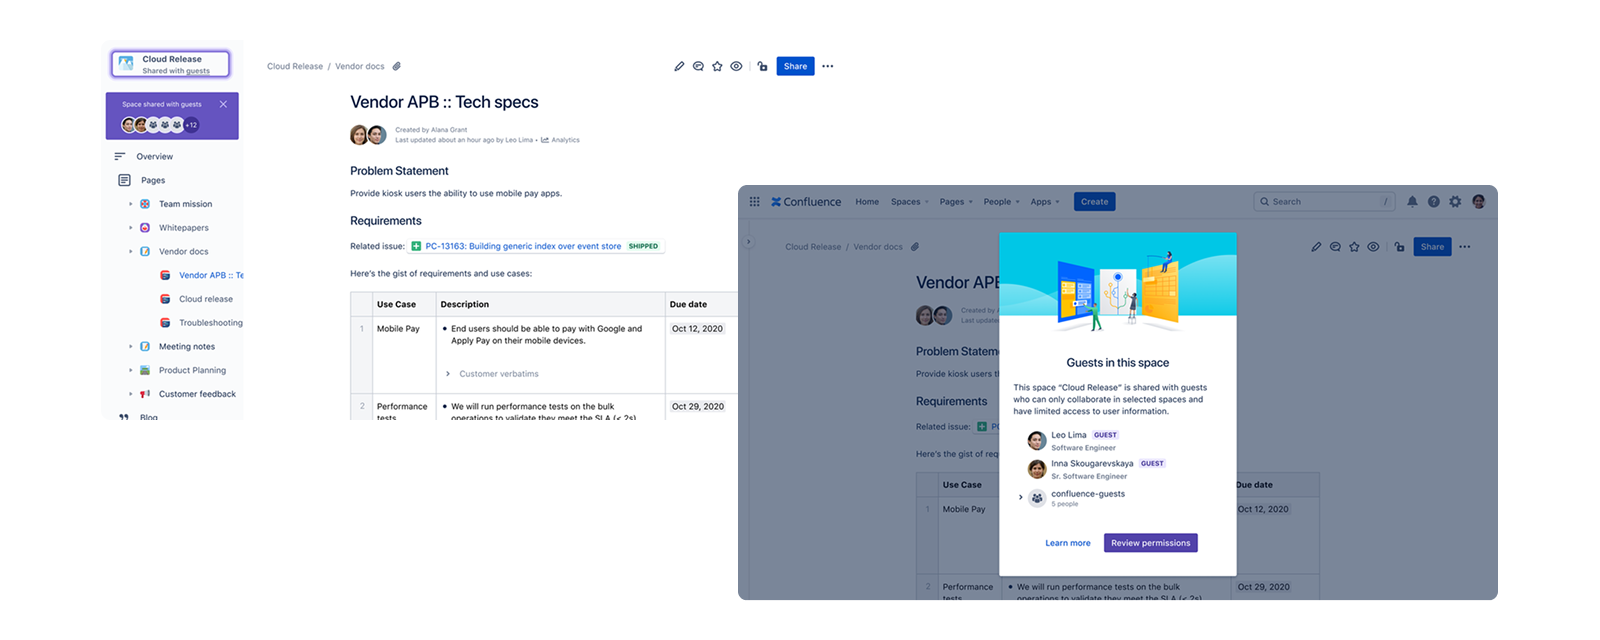Open the Apps dropdown menu
The width and height of the screenshot is (1600, 640).
(1044, 202)
